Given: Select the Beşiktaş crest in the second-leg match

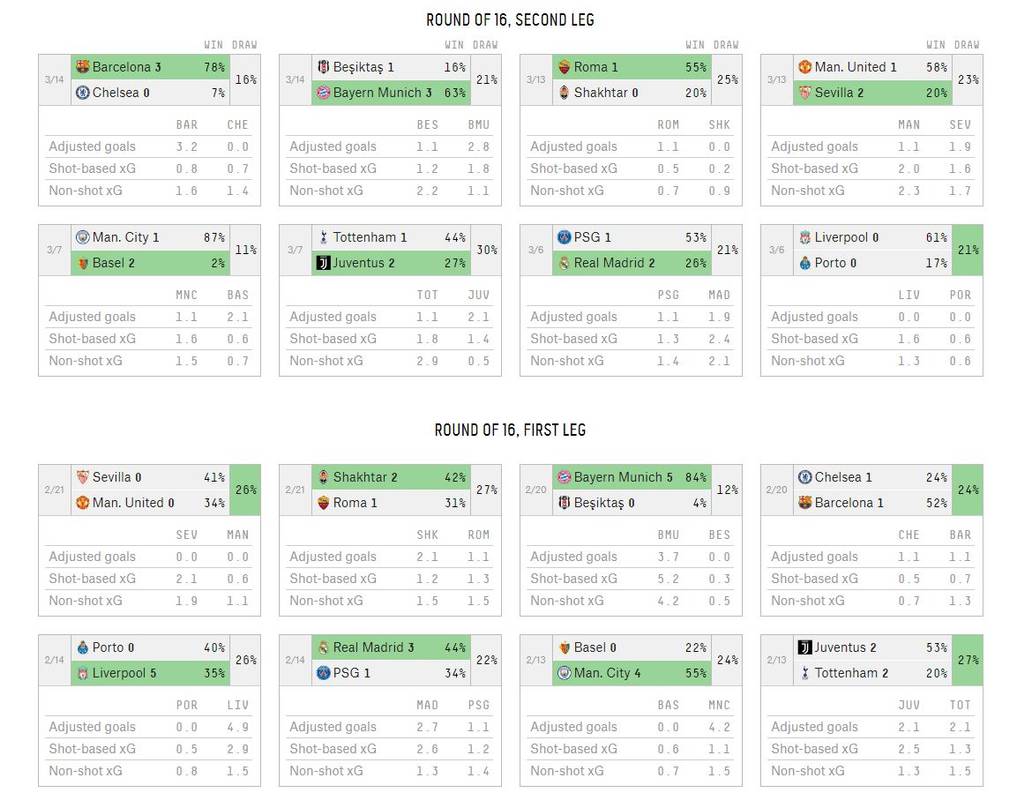Looking at the screenshot, I should click(323, 67).
